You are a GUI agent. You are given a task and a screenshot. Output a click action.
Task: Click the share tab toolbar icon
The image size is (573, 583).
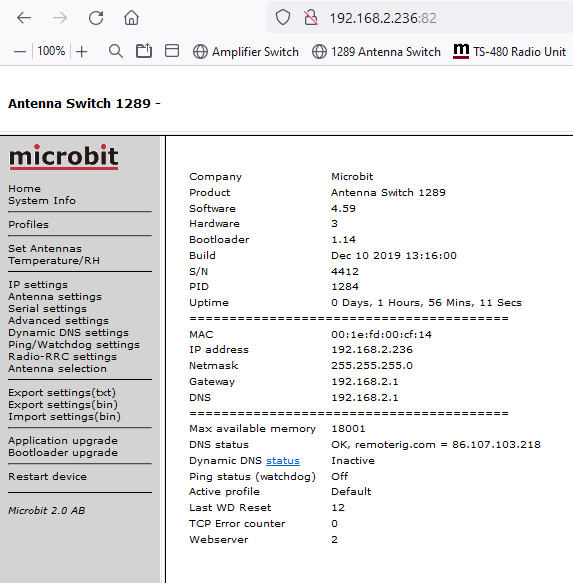click(144, 51)
